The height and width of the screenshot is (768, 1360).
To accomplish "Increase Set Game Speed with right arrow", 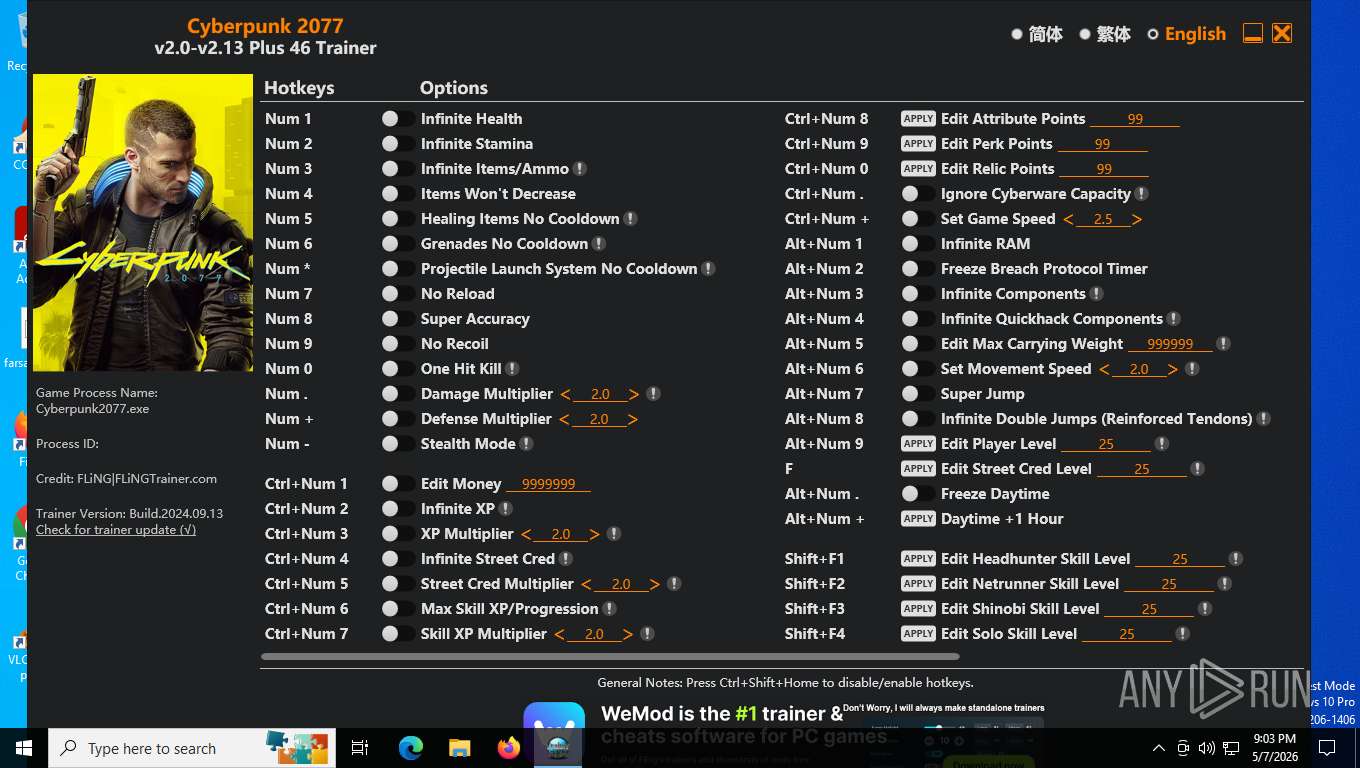I will 1137,219.
